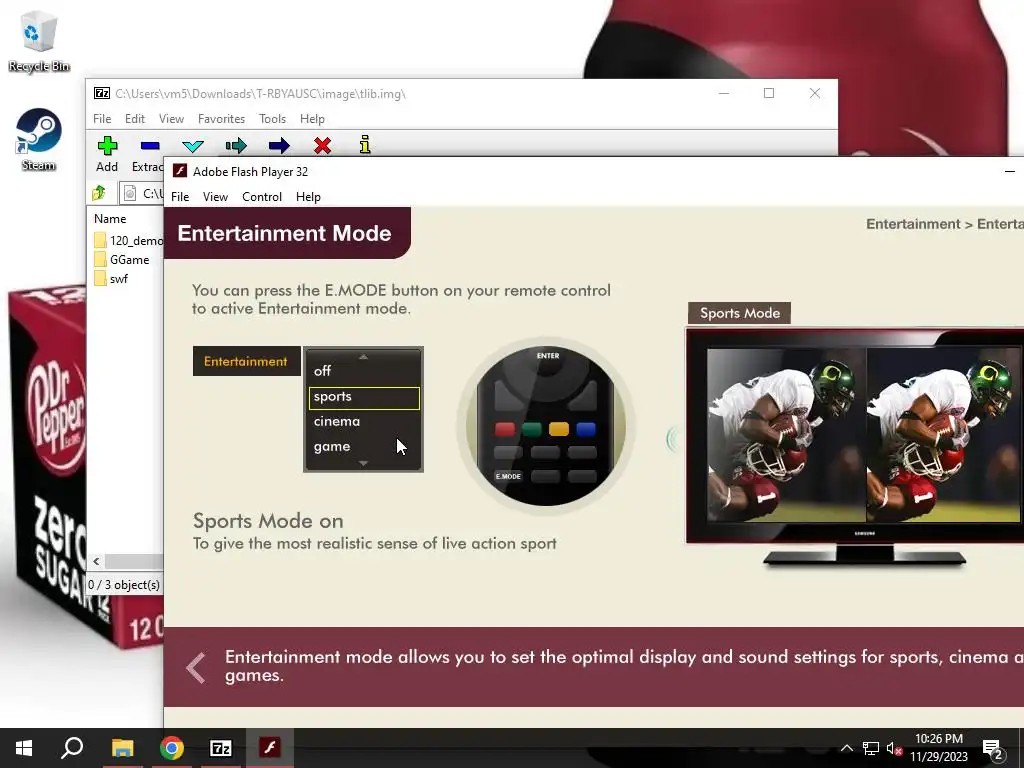Open 7-Zip View menu

[171, 119]
